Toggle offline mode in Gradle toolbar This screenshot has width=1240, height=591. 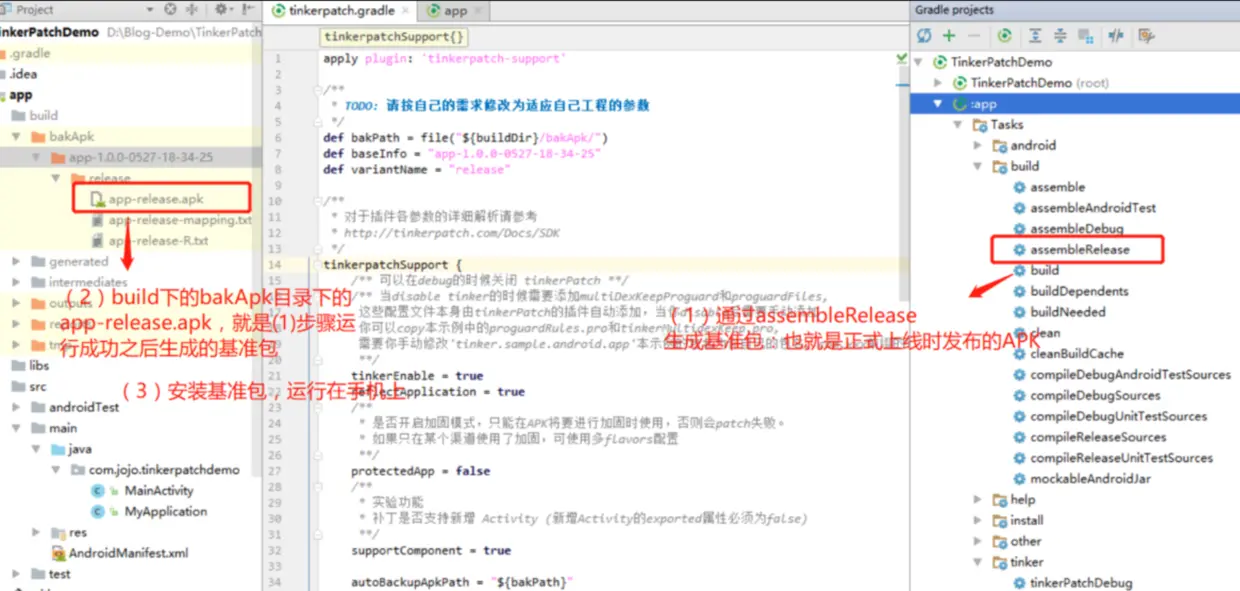coord(1116,36)
